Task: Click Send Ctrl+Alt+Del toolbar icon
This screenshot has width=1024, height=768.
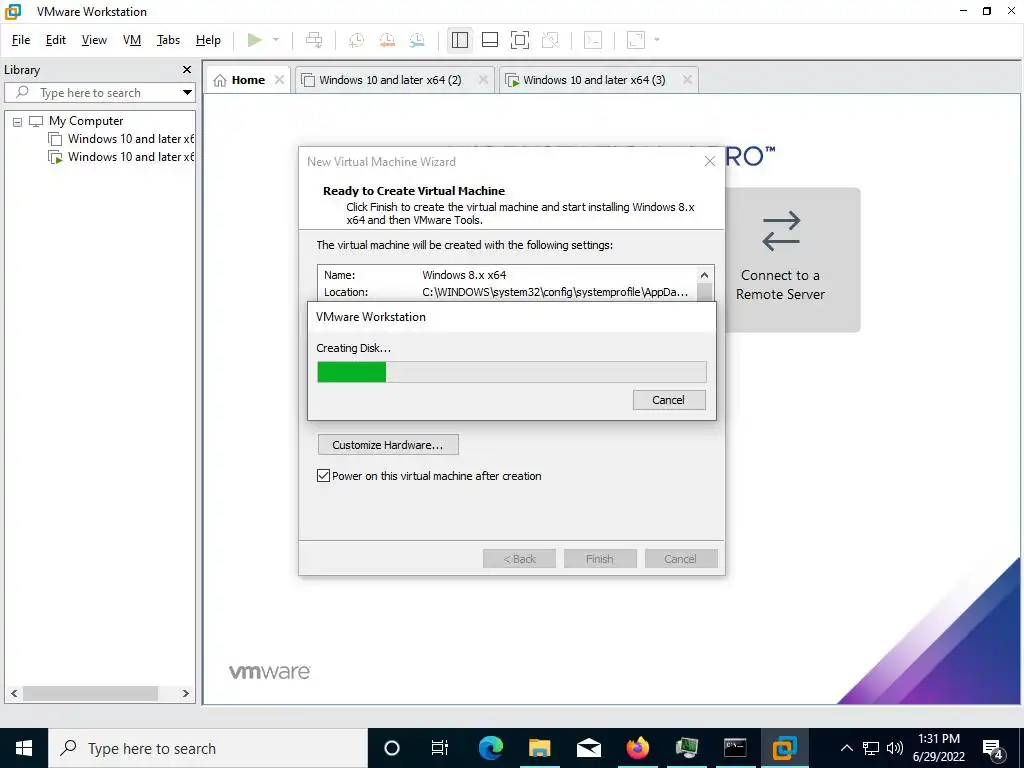Action: pos(314,40)
